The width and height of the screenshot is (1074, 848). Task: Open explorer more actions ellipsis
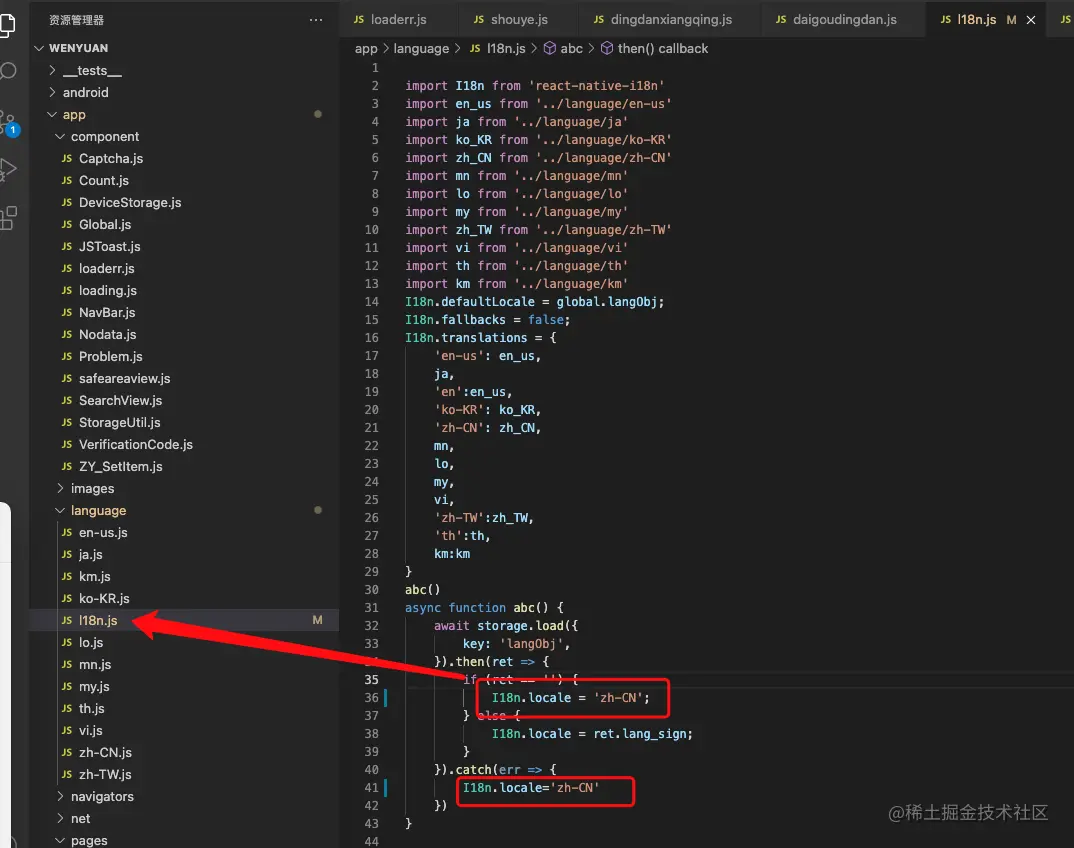(316, 20)
